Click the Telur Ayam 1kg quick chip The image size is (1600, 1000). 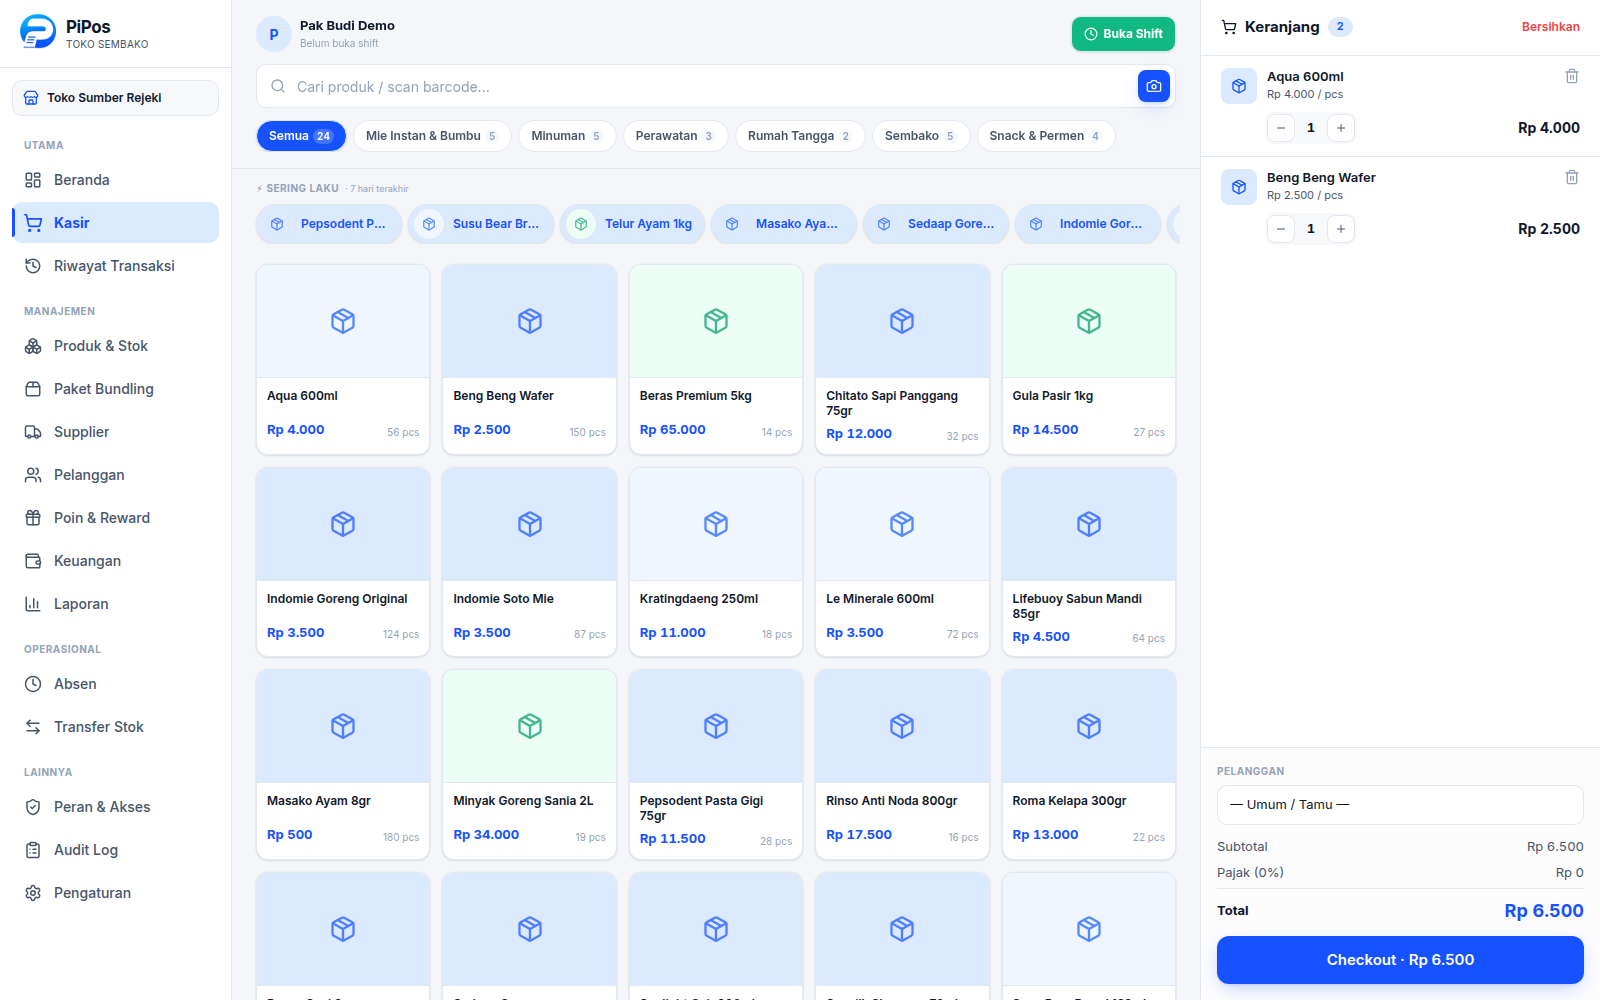click(x=633, y=224)
